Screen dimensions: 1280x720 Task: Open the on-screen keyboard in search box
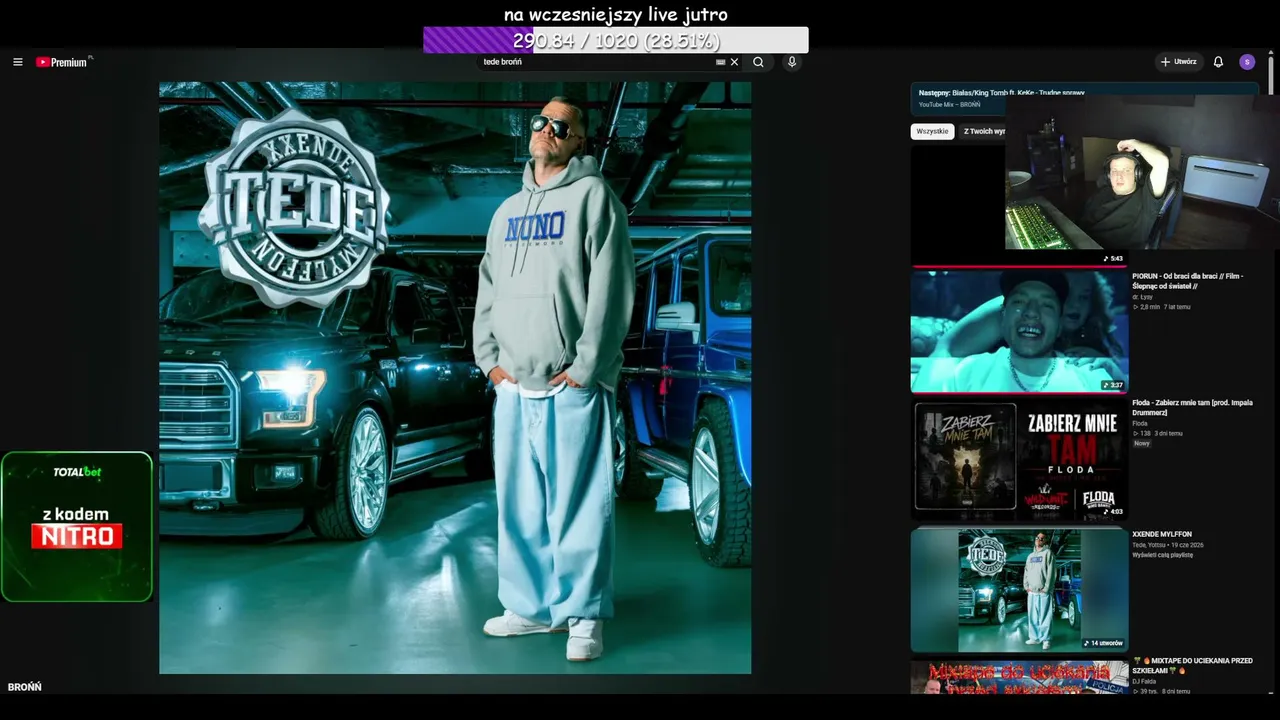pos(720,62)
